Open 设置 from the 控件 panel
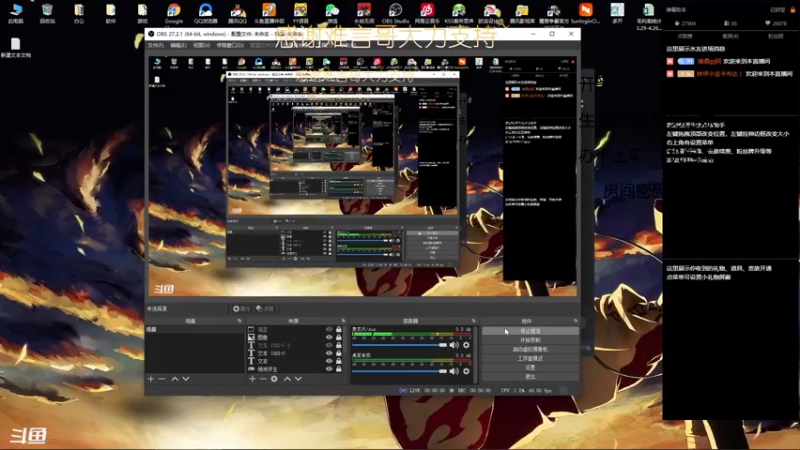Screen dimensions: 800x450 click(x=530, y=368)
